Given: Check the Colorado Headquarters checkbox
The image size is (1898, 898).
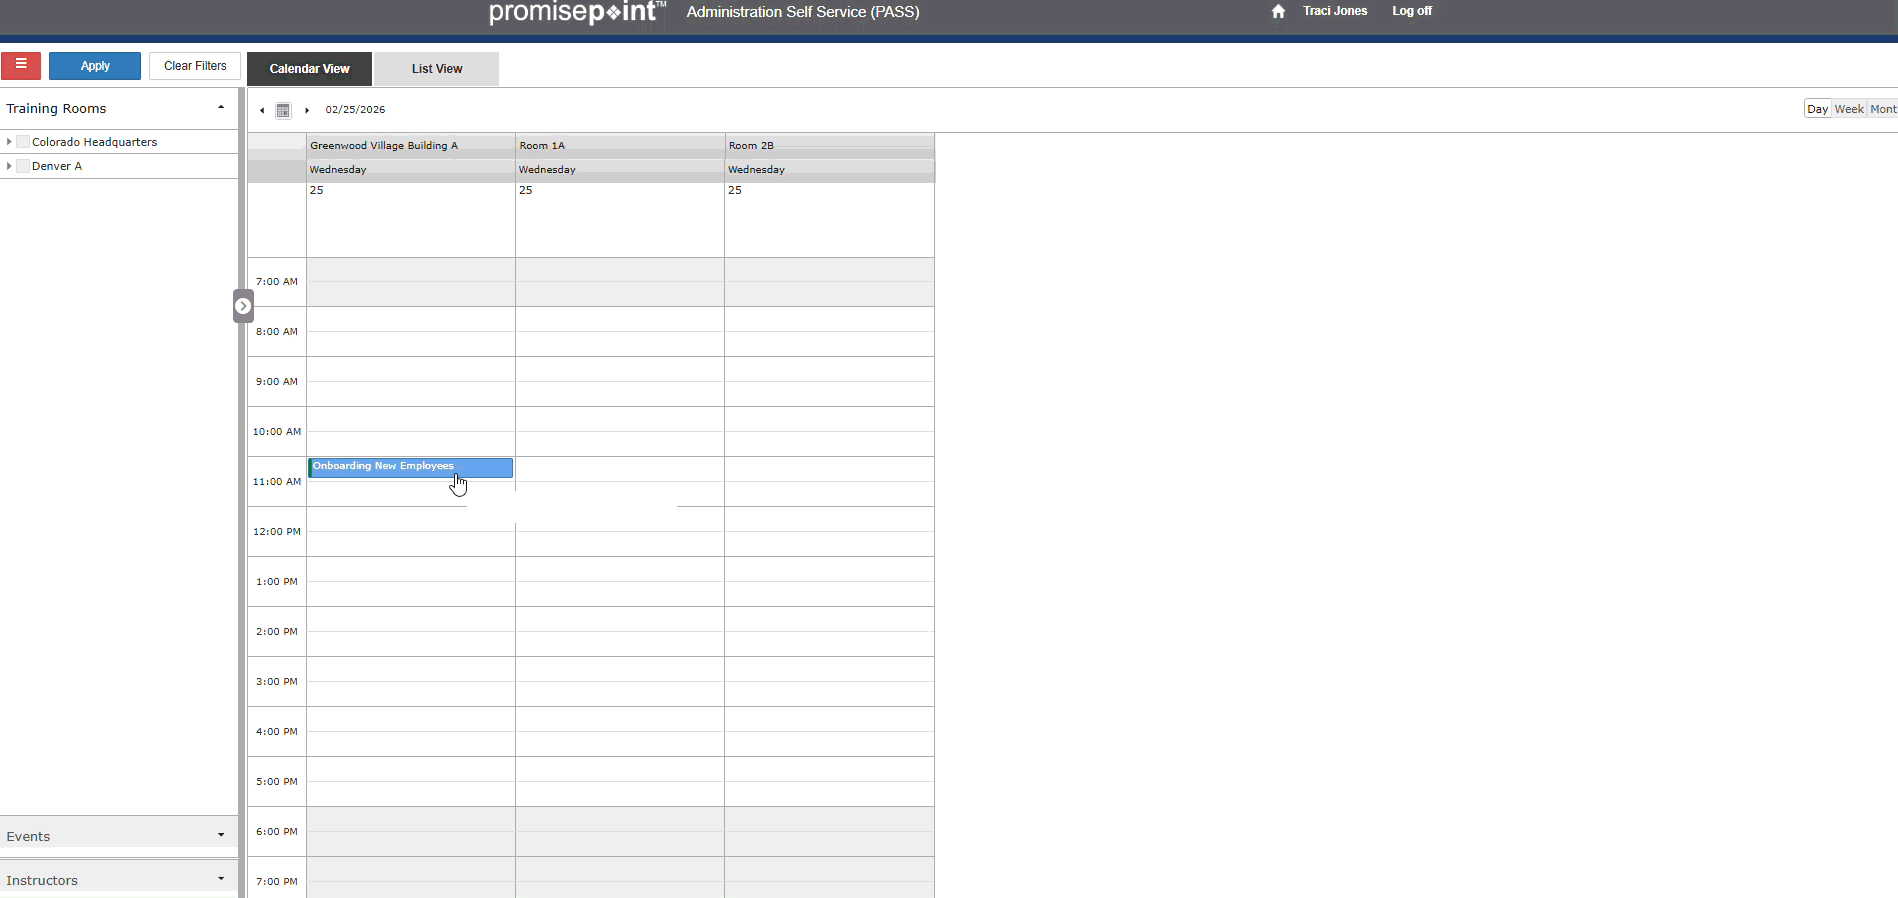Looking at the screenshot, I should pyautogui.click(x=23, y=142).
